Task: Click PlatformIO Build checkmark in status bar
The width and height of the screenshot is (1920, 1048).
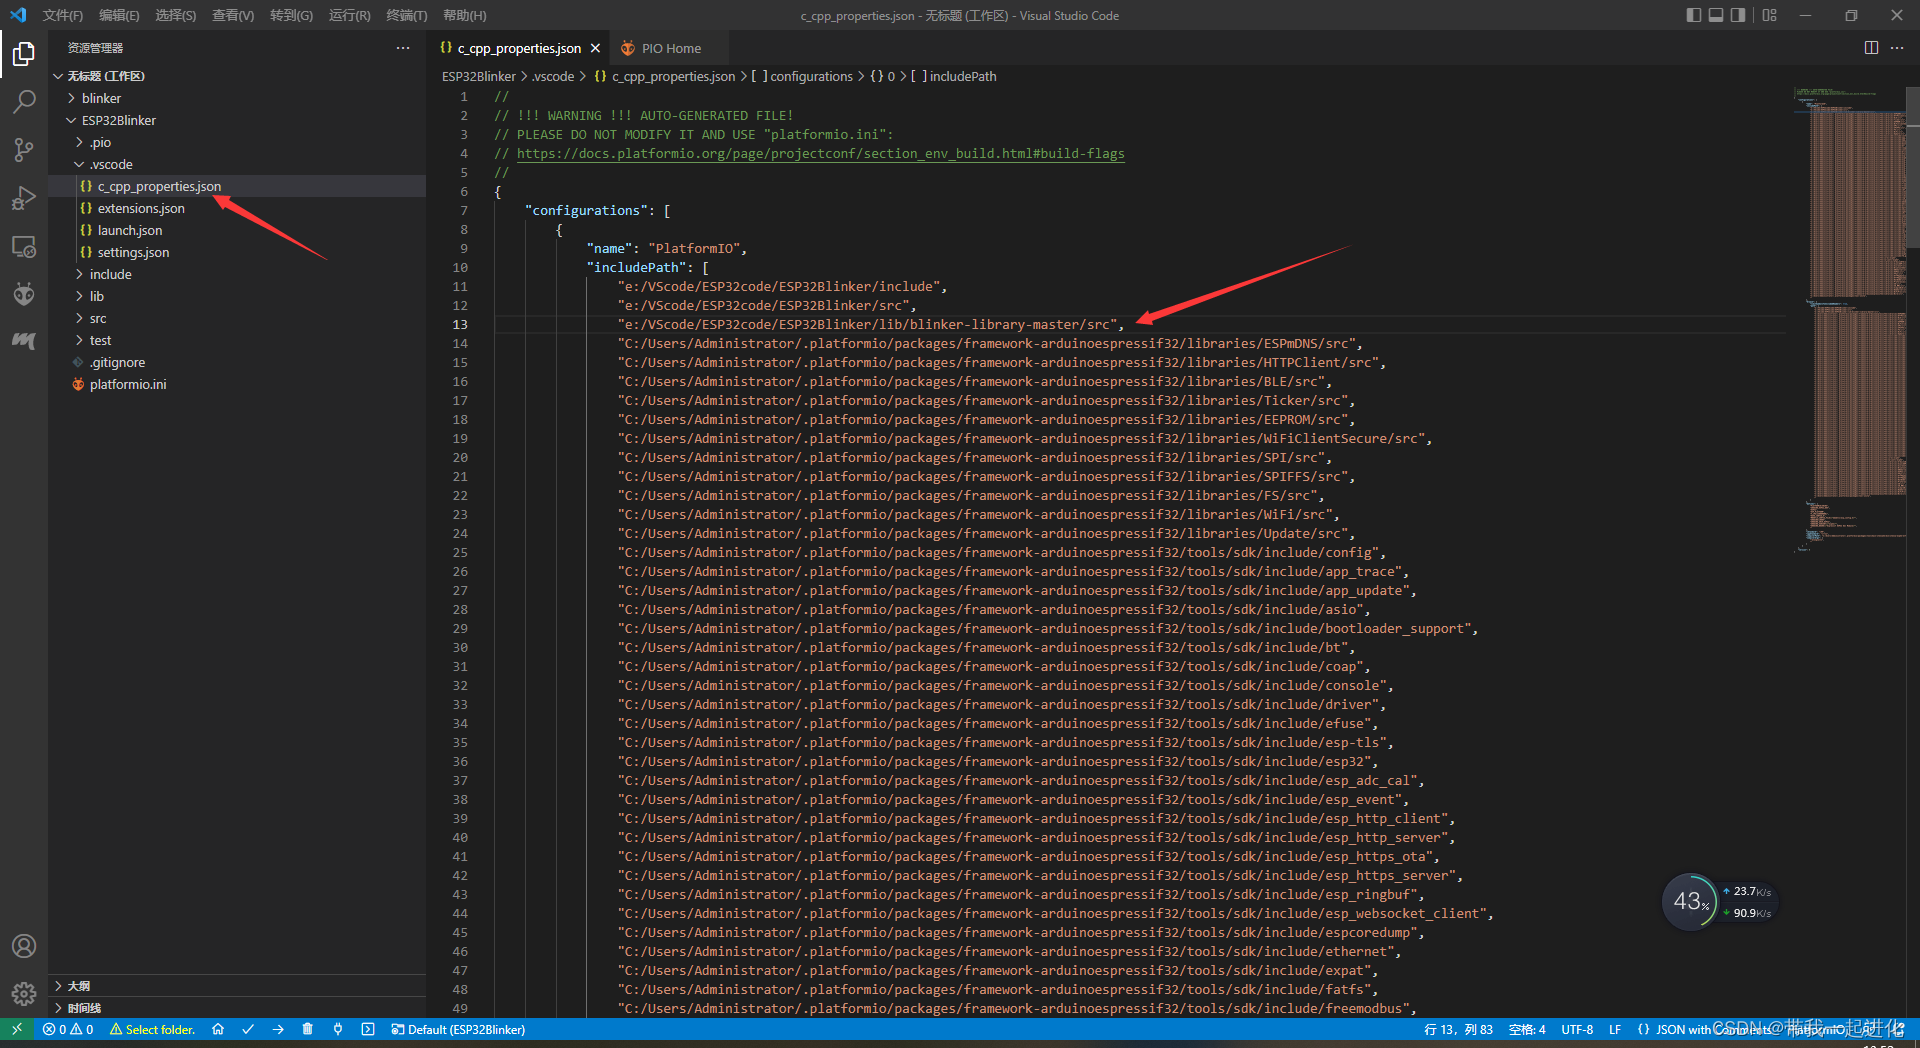Action: [248, 1029]
